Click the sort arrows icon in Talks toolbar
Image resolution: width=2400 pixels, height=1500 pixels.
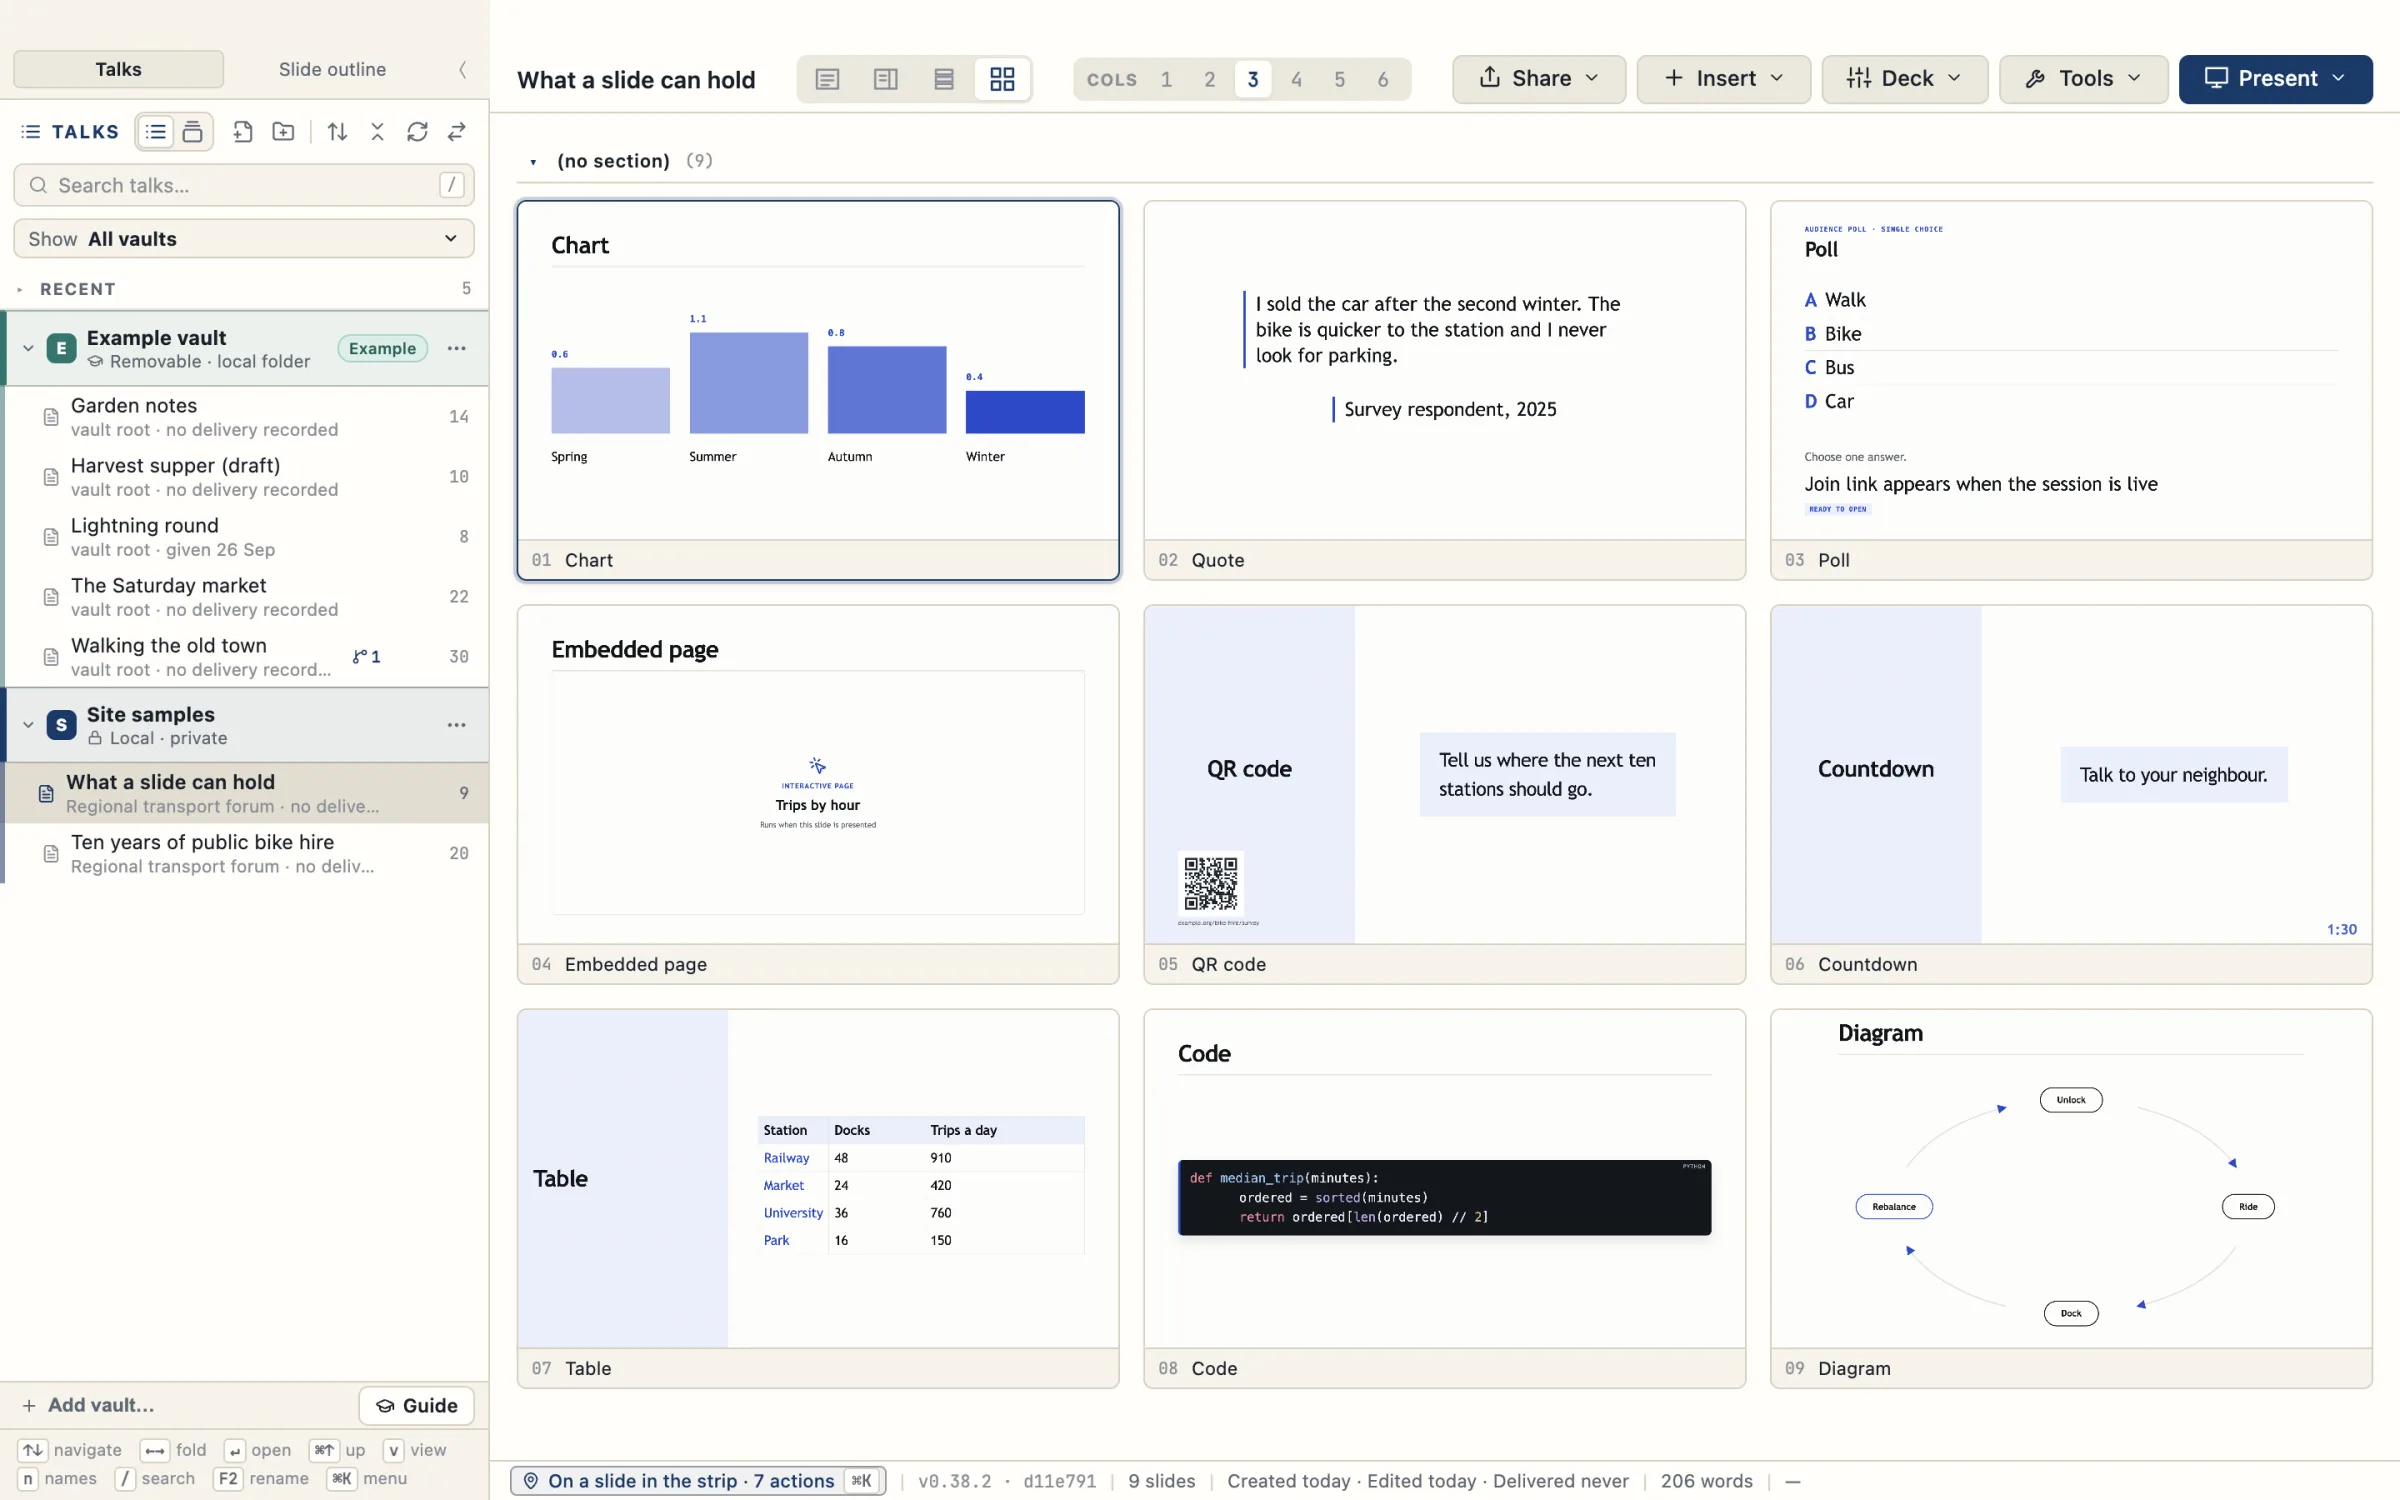point(337,131)
